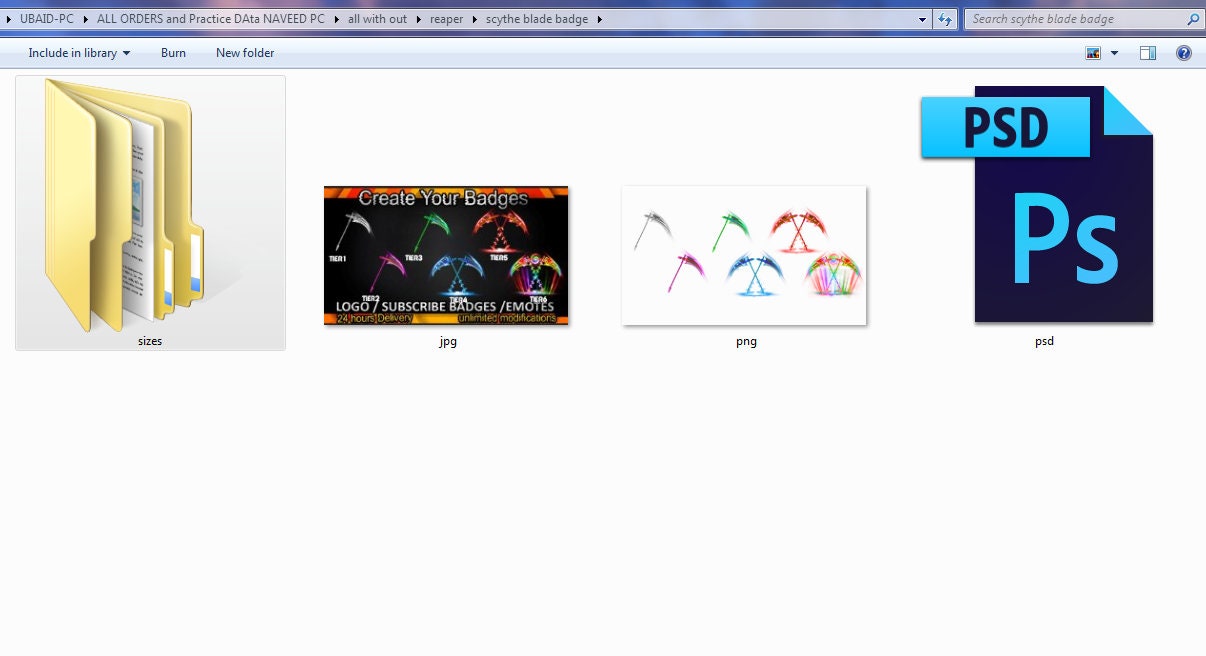The image size is (1206, 656).
Task: Navigate to the reaper breadcrumb
Action: tap(447, 19)
